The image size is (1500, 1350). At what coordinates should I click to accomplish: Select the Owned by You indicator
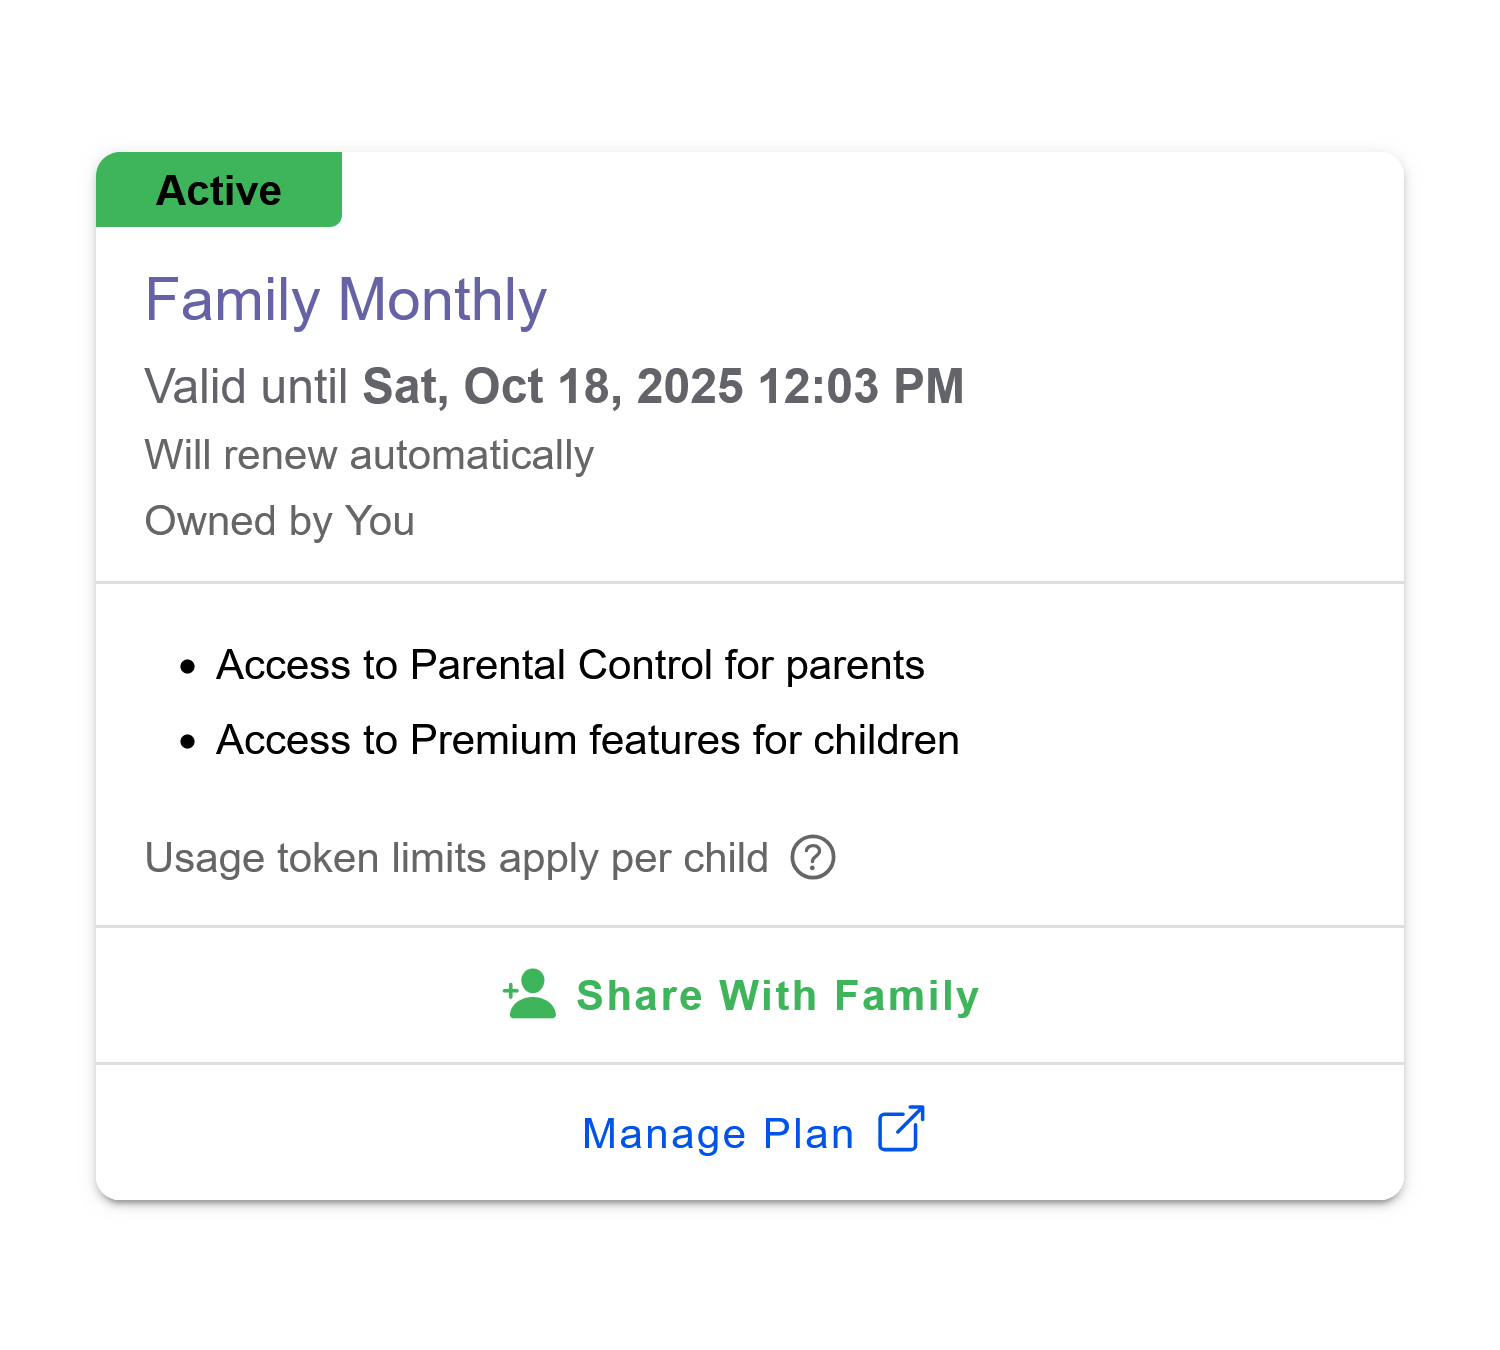click(280, 520)
